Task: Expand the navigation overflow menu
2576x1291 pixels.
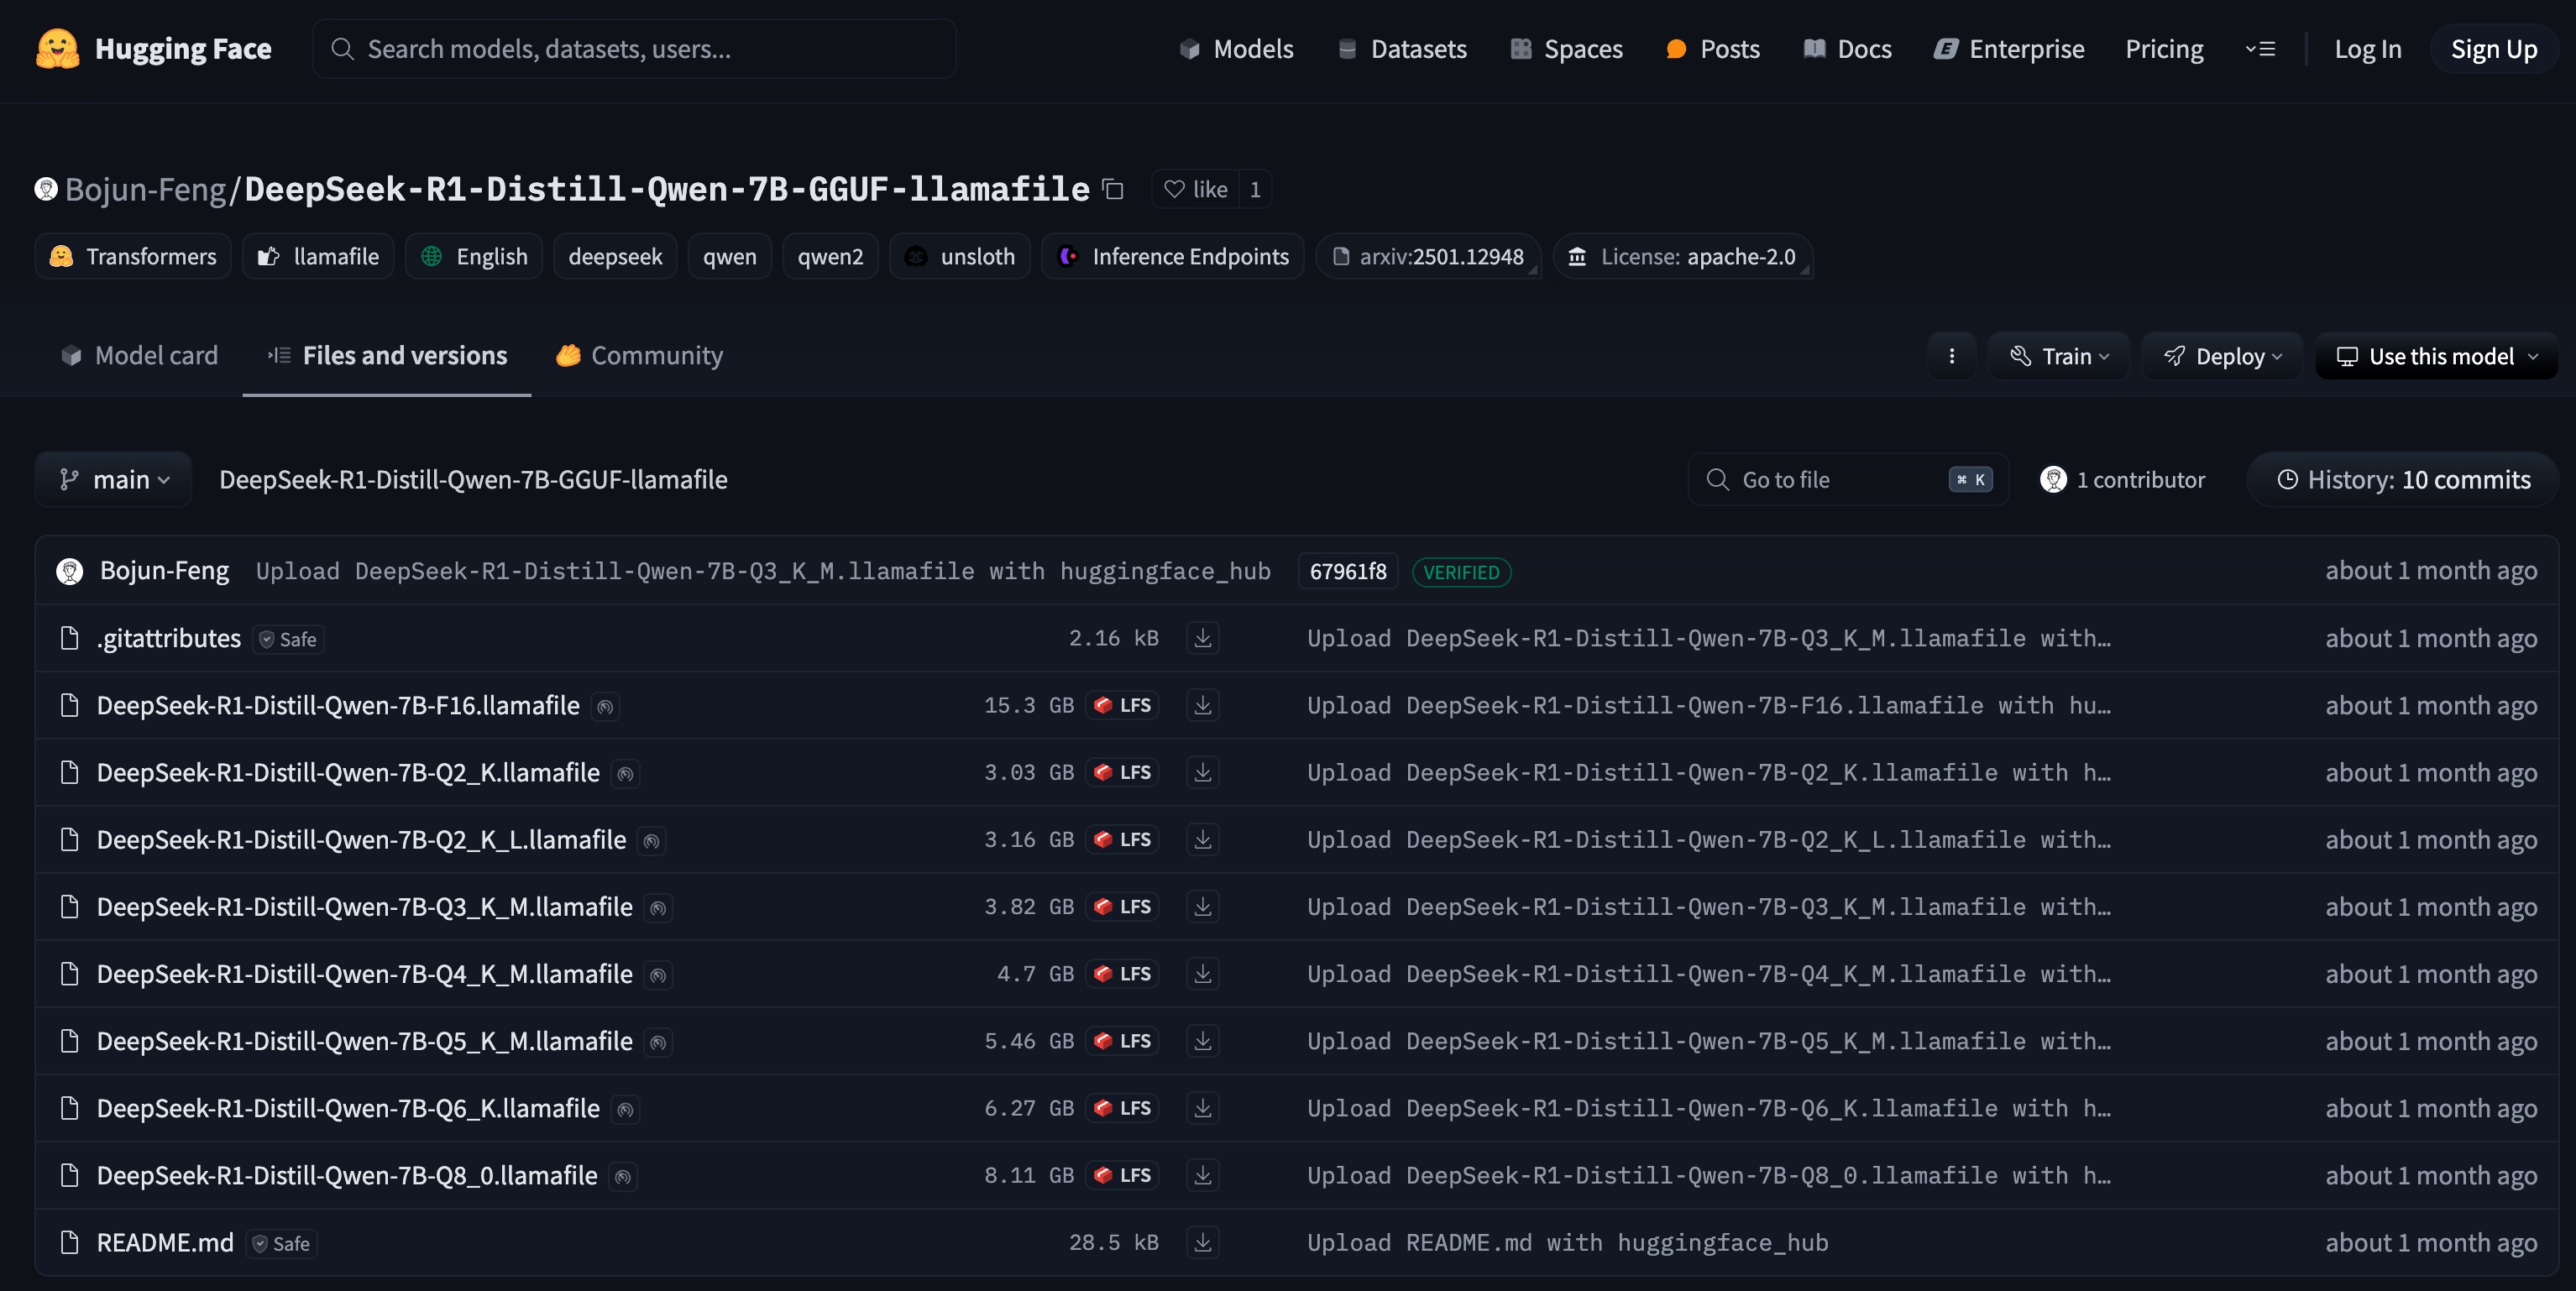Action: tap(2260, 48)
